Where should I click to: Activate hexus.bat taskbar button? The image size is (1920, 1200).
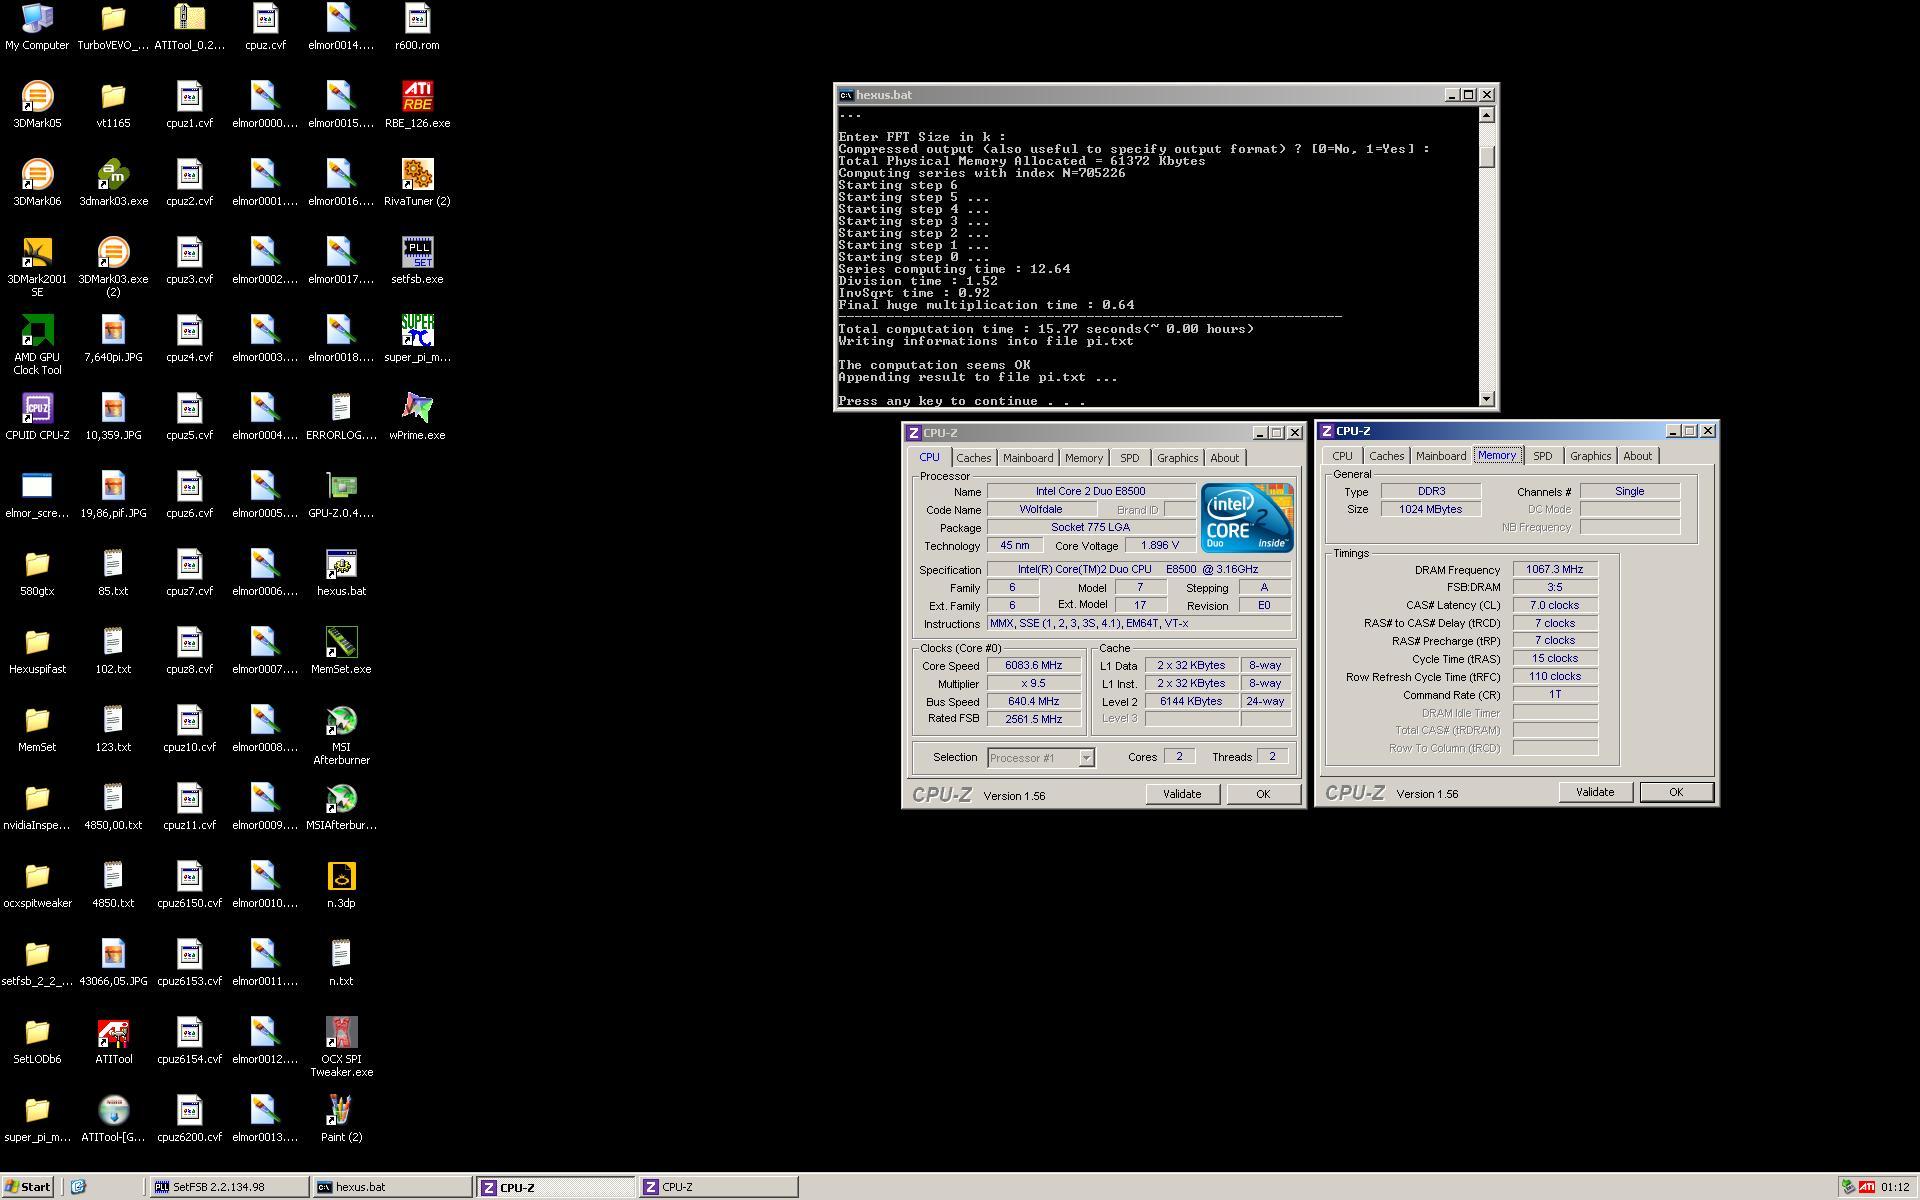[x=392, y=1187]
